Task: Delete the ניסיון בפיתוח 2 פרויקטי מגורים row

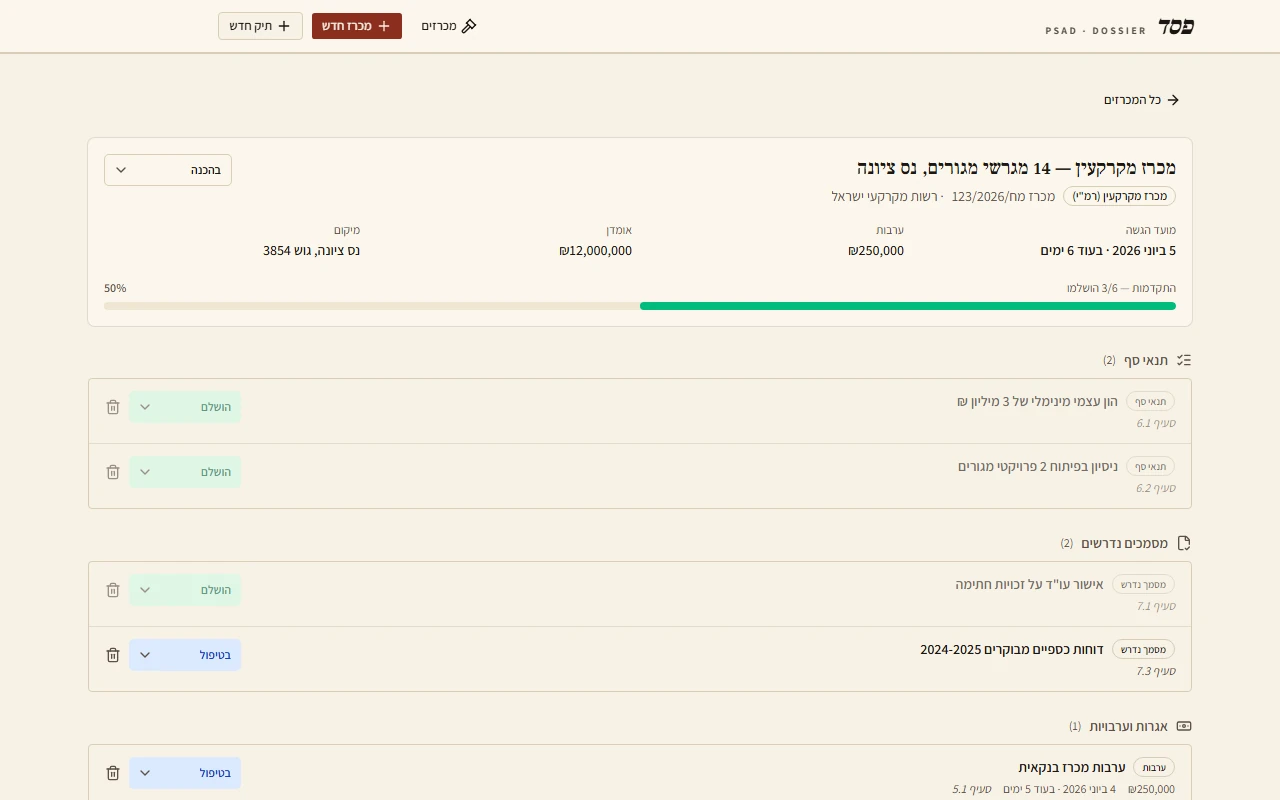Action: [113, 472]
